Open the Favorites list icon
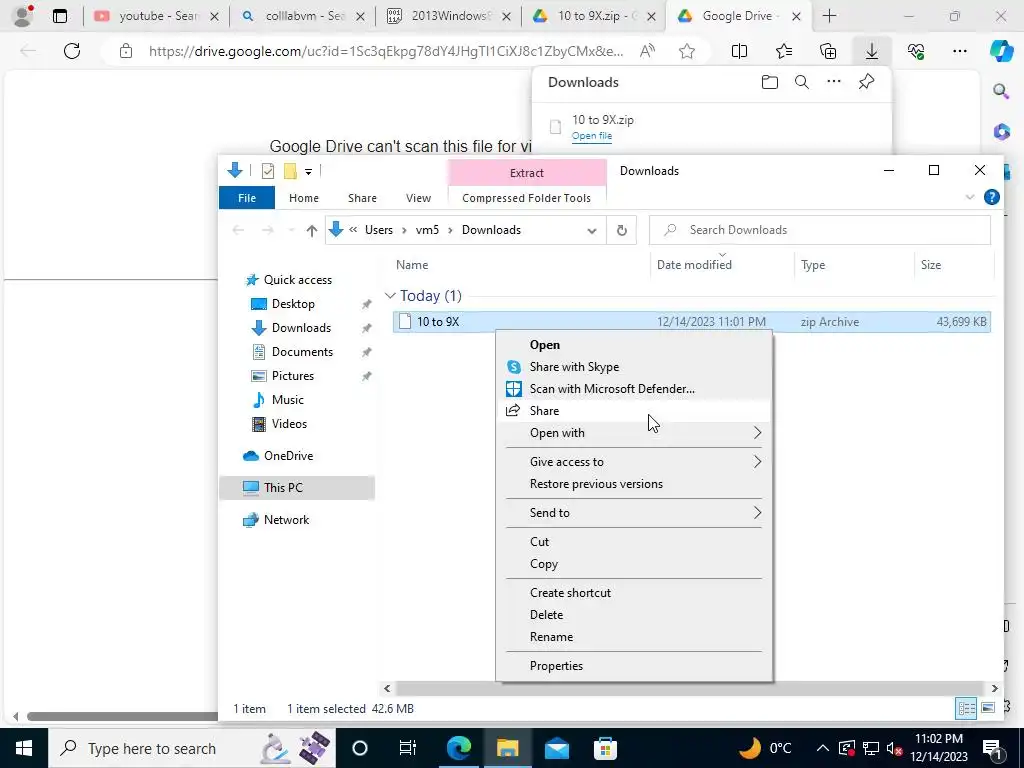Image resolution: width=1024 pixels, height=768 pixels. point(784,51)
